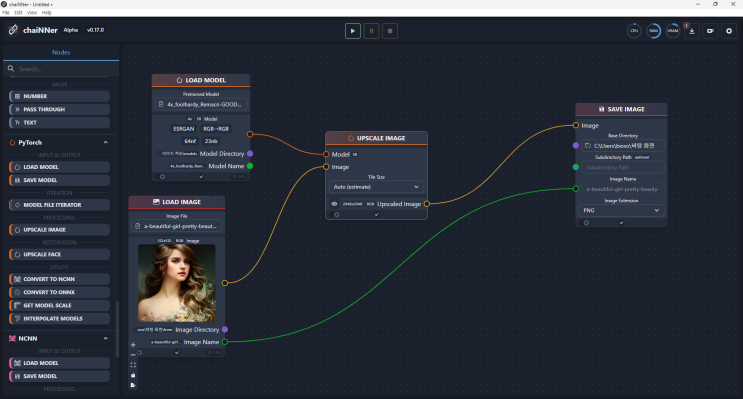This screenshot has width=743, height=399.
Task: Select the Pass Through node
Action: pos(59,109)
